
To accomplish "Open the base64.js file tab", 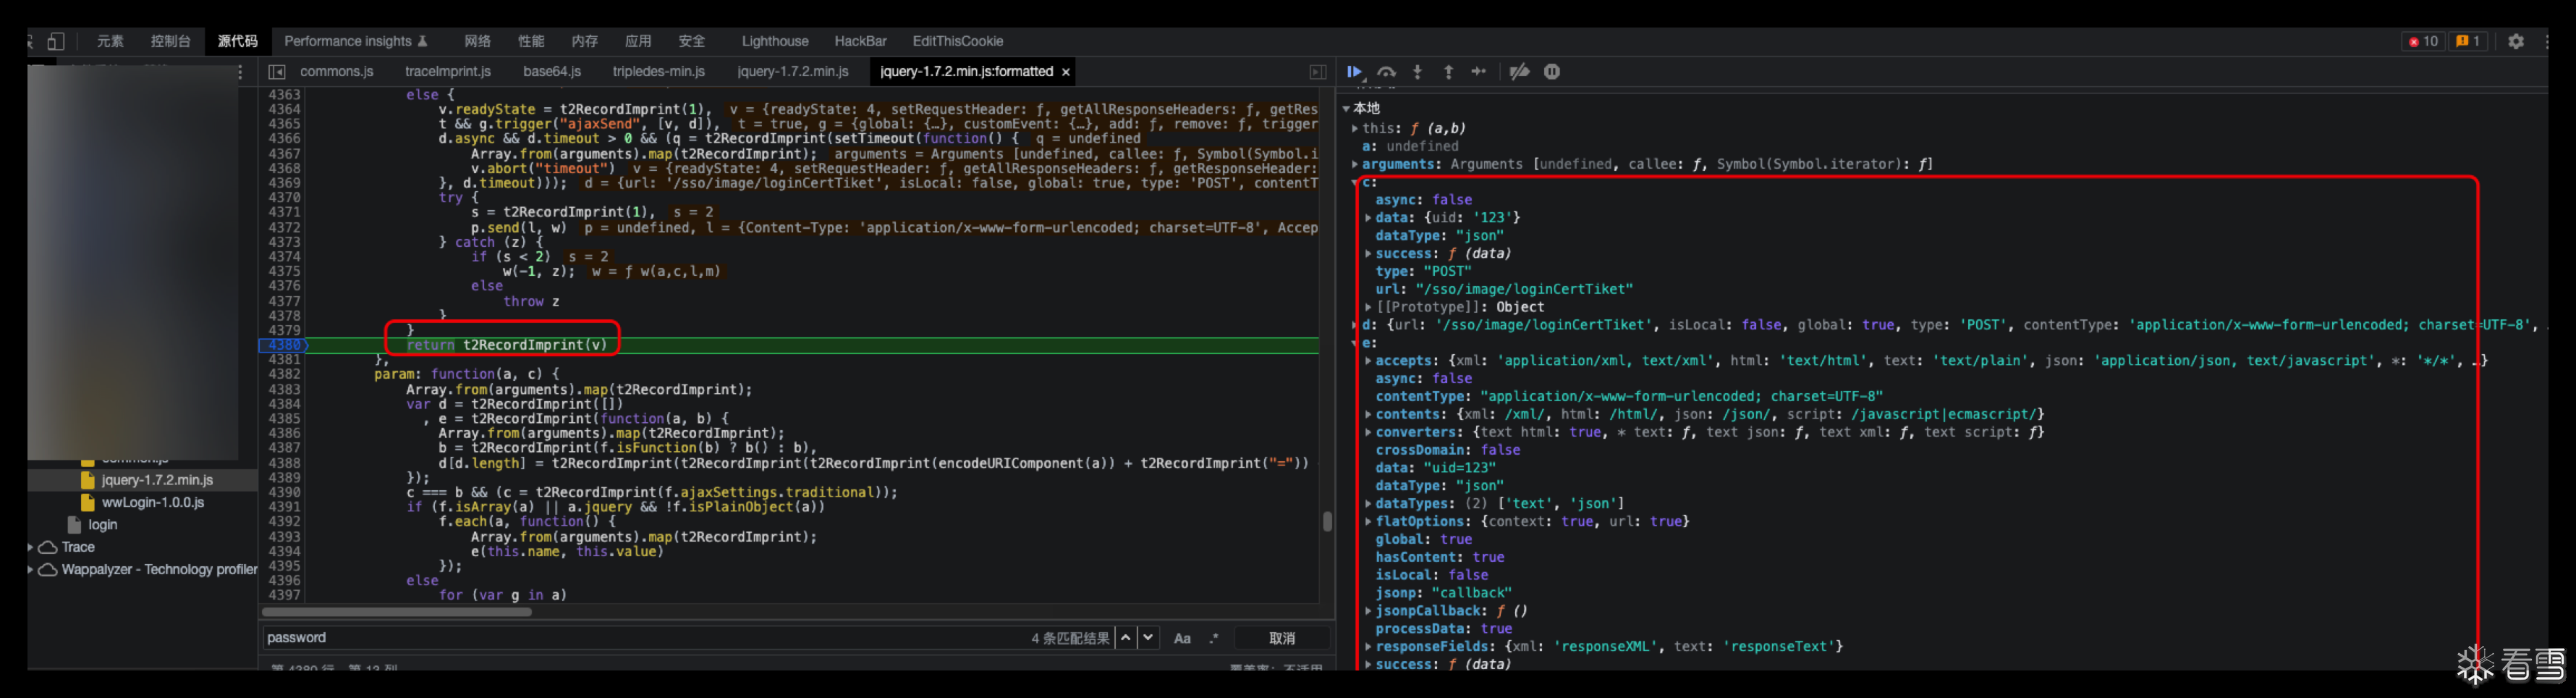I will [551, 72].
